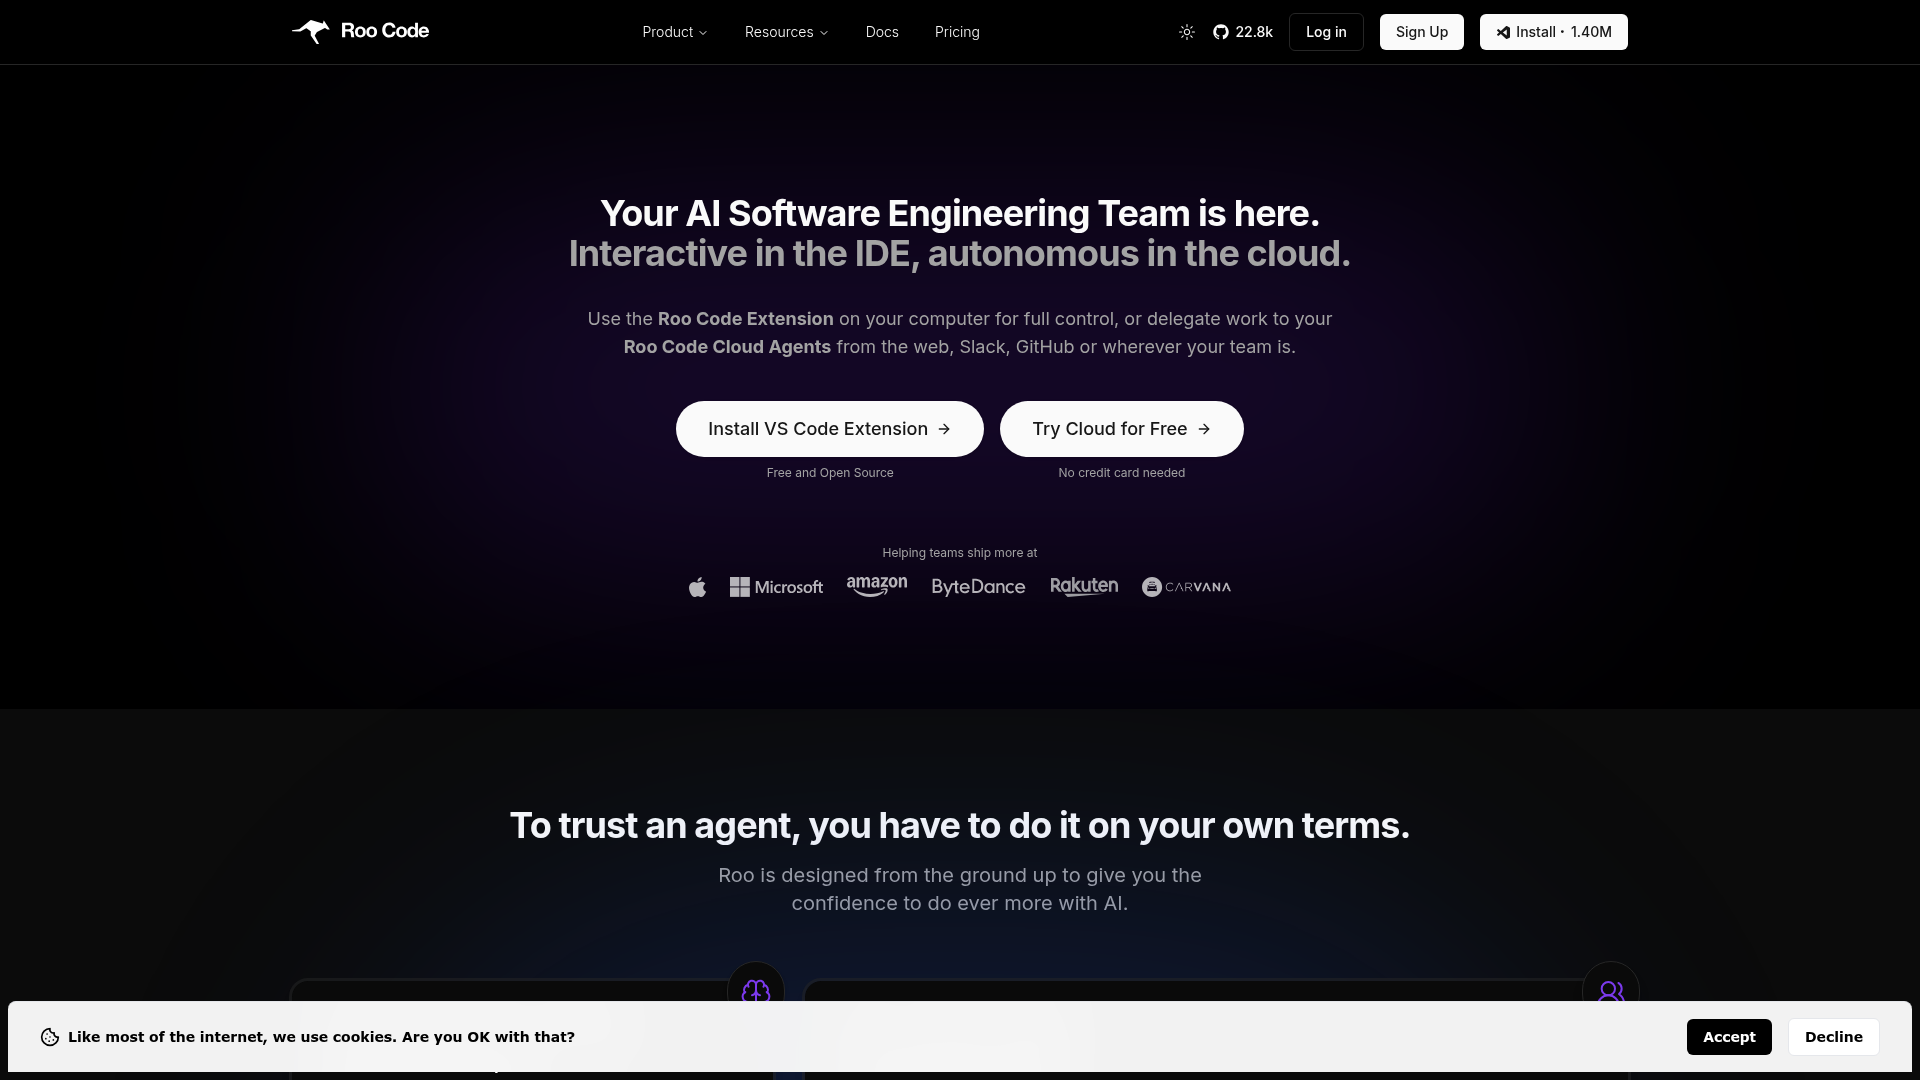The width and height of the screenshot is (1920, 1080).
Task: Accept the cookie notice
Action: [1729, 1037]
